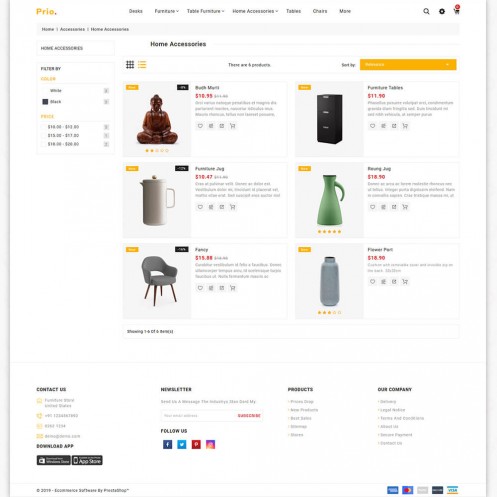Click the newsletter email address field

pos(198,416)
